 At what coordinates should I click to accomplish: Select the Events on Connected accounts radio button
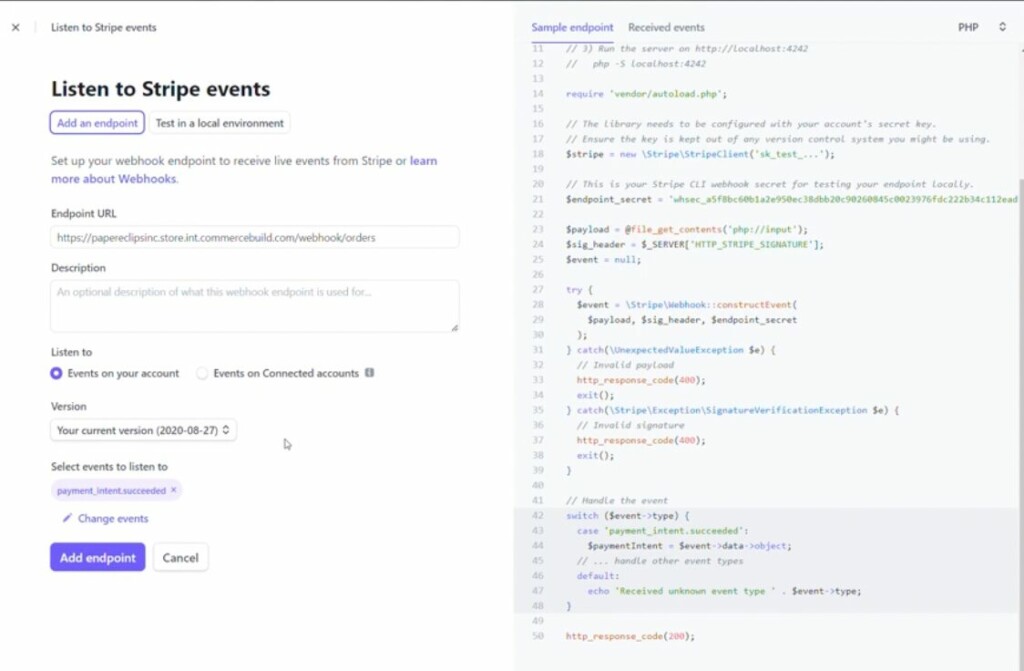tap(201, 372)
